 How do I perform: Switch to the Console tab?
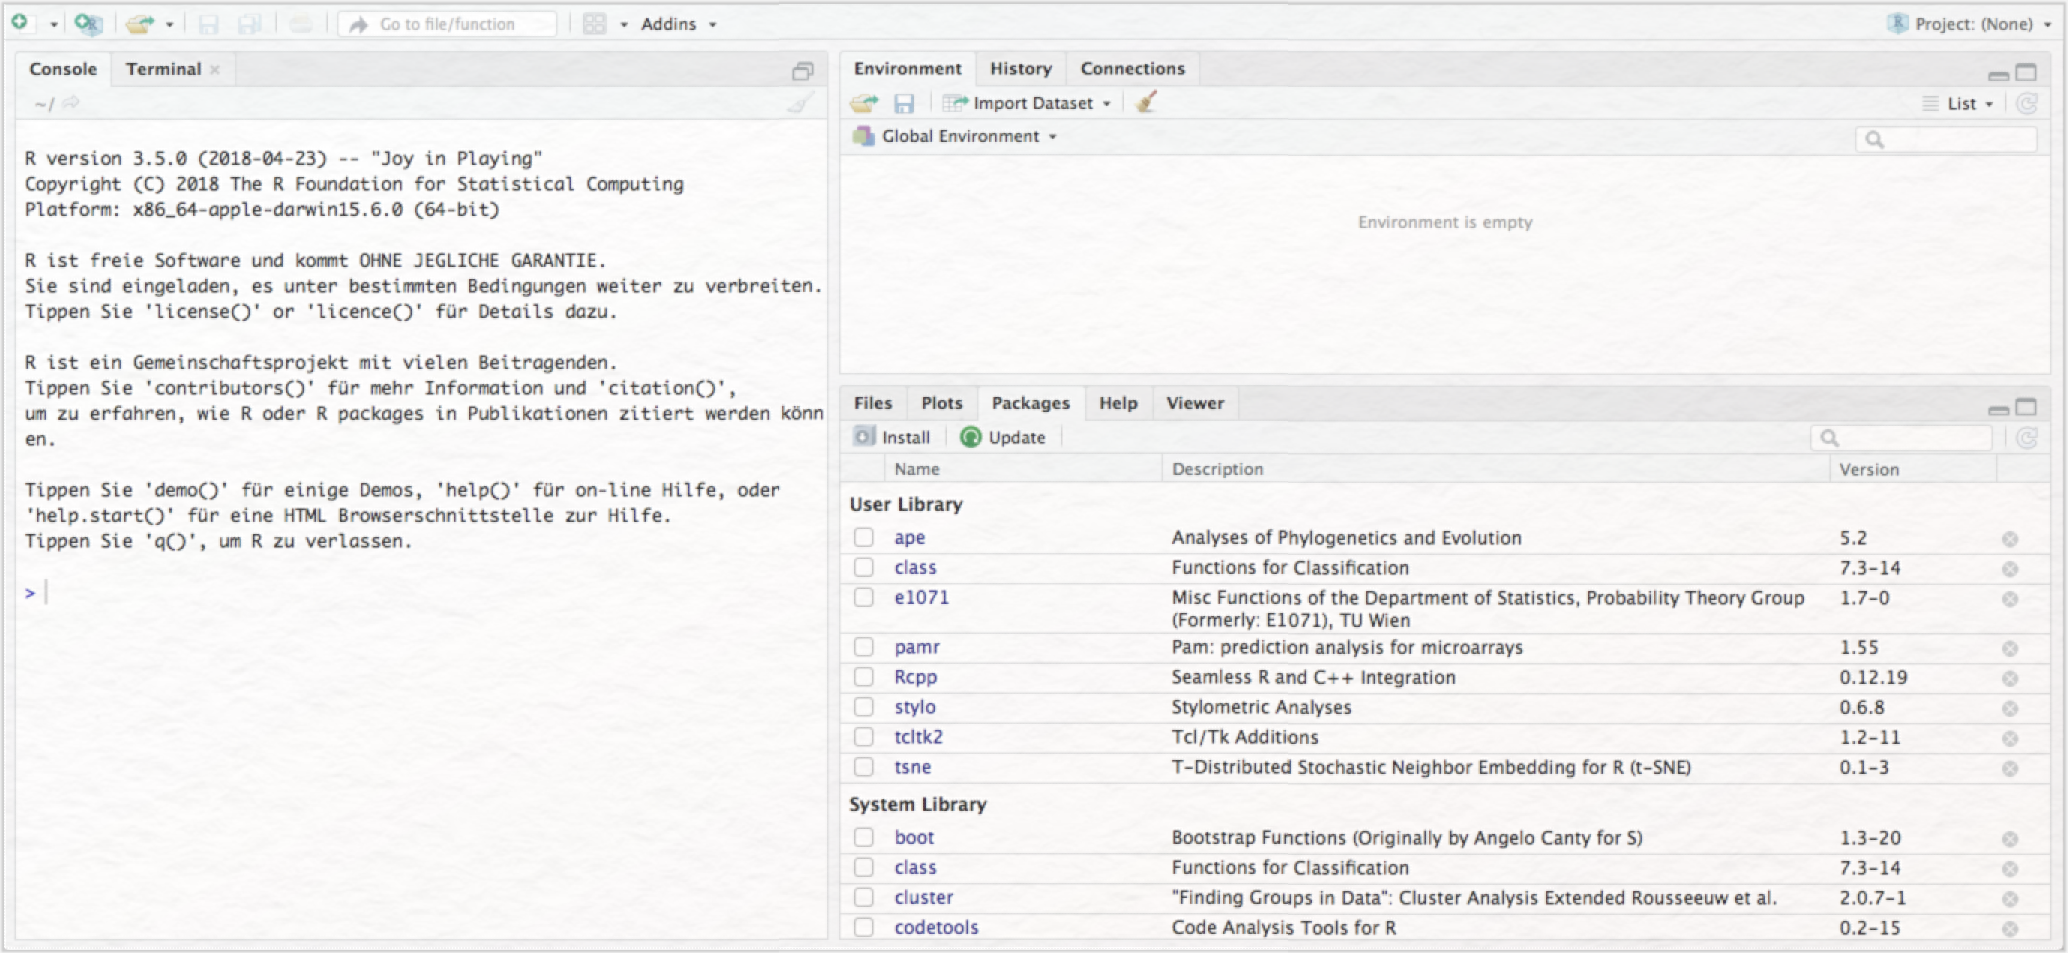click(x=63, y=69)
